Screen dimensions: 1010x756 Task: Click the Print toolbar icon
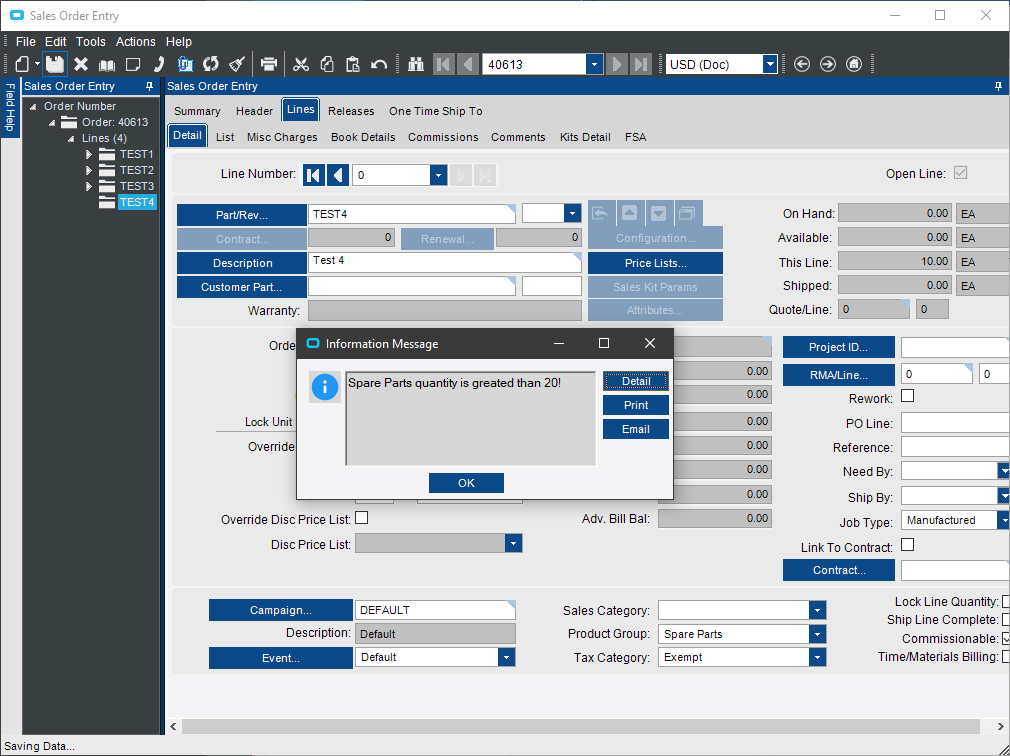(269, 64)
